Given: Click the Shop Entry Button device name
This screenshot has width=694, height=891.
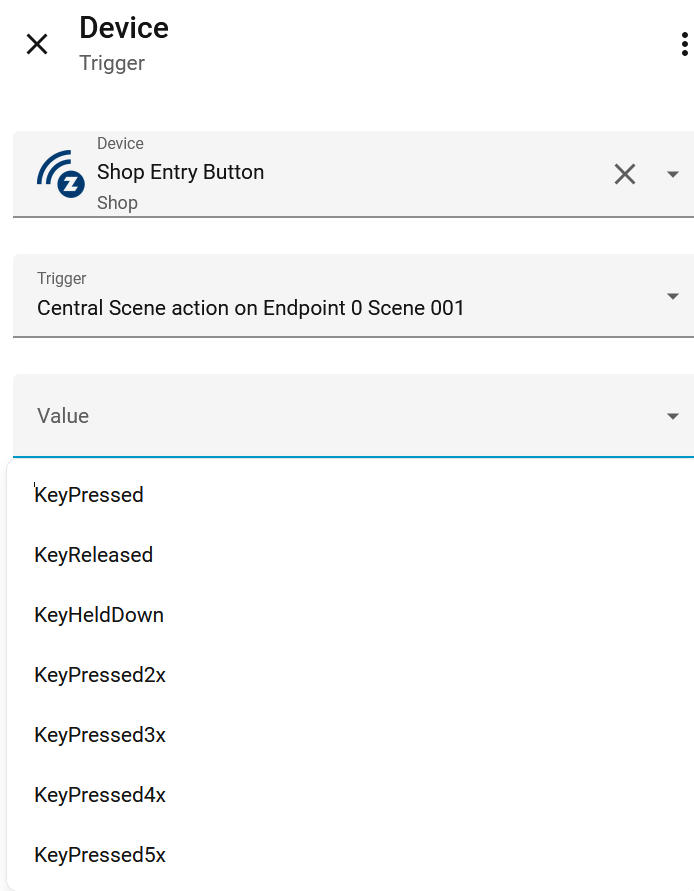Looking at the screenshot, I should pyautogui.click(x=180, y=172).
